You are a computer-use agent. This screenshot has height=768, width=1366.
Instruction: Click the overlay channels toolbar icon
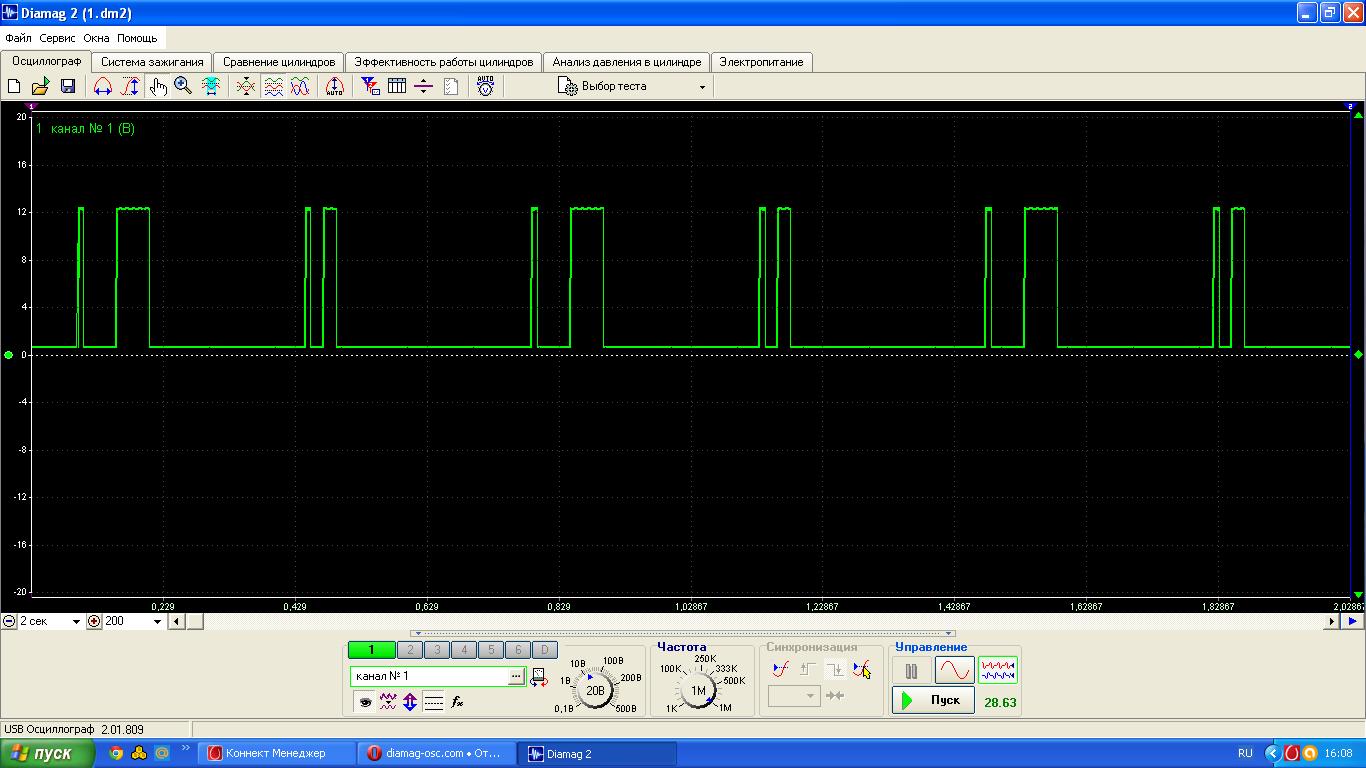click(245, 87)
